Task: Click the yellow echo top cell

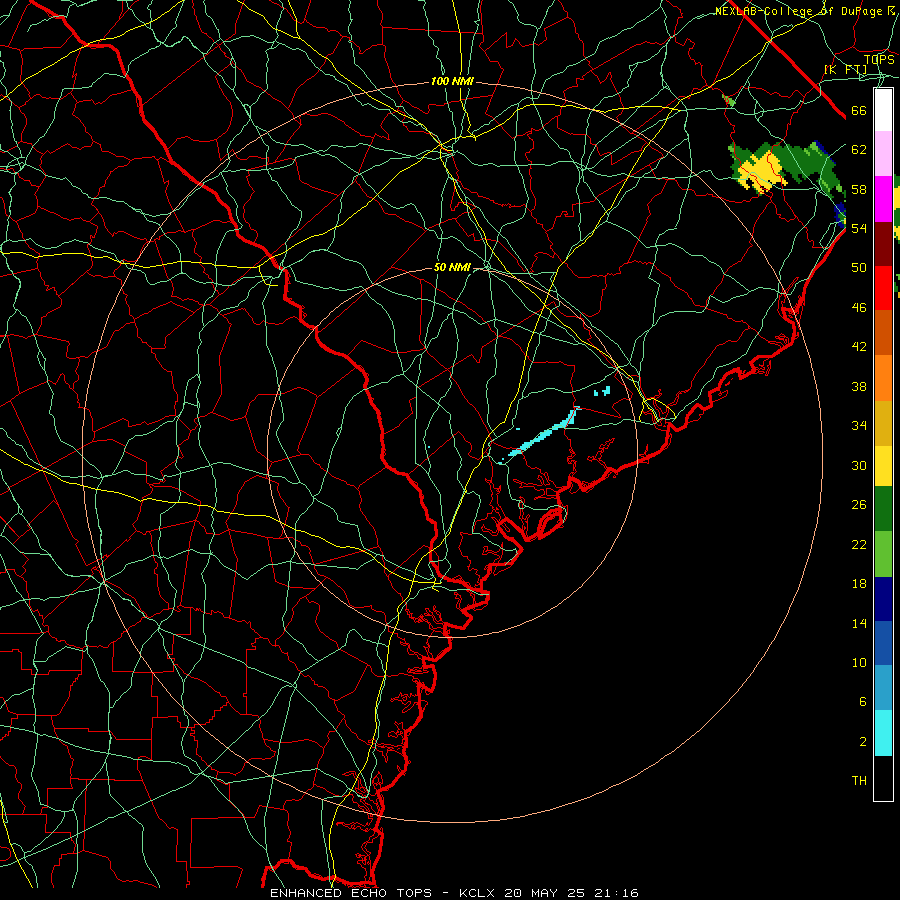Action: (762, 171)
